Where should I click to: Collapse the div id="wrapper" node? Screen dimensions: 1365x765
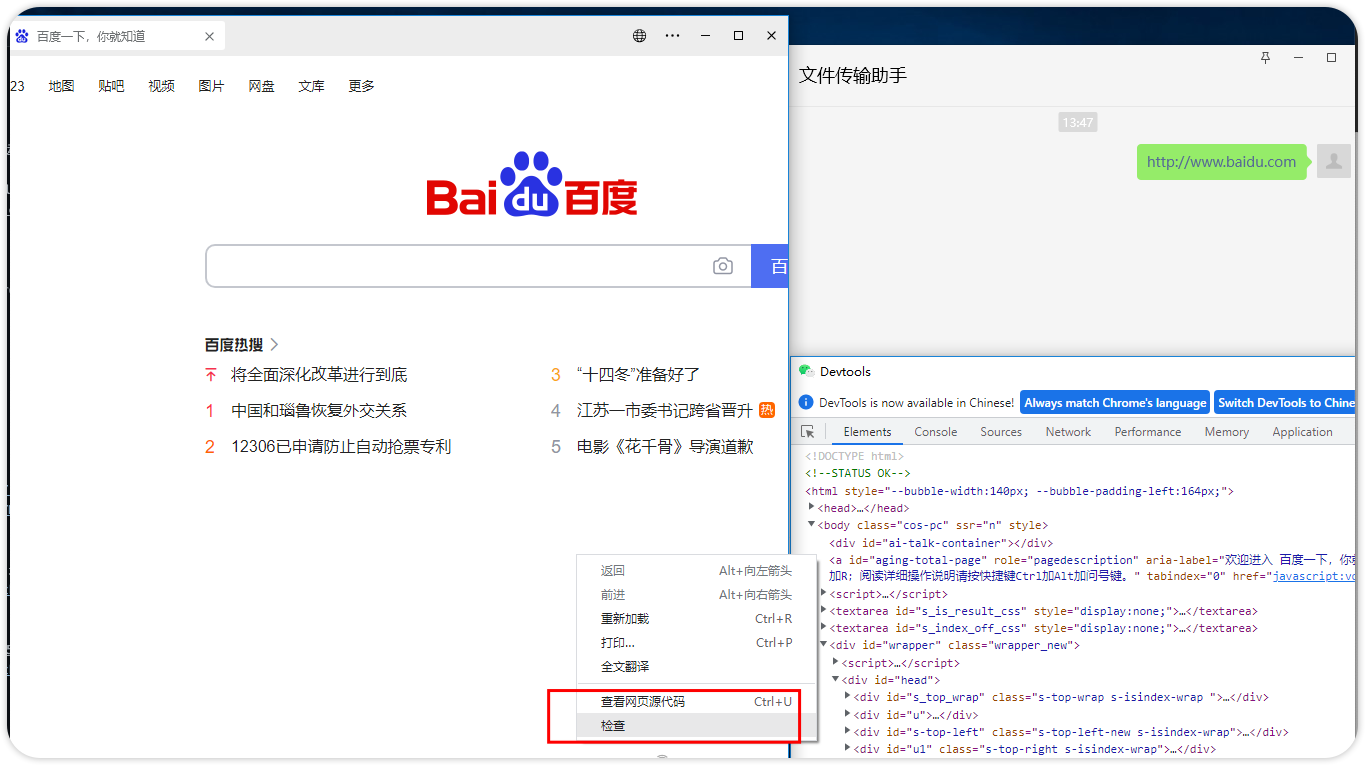click(x=824, y=644)
